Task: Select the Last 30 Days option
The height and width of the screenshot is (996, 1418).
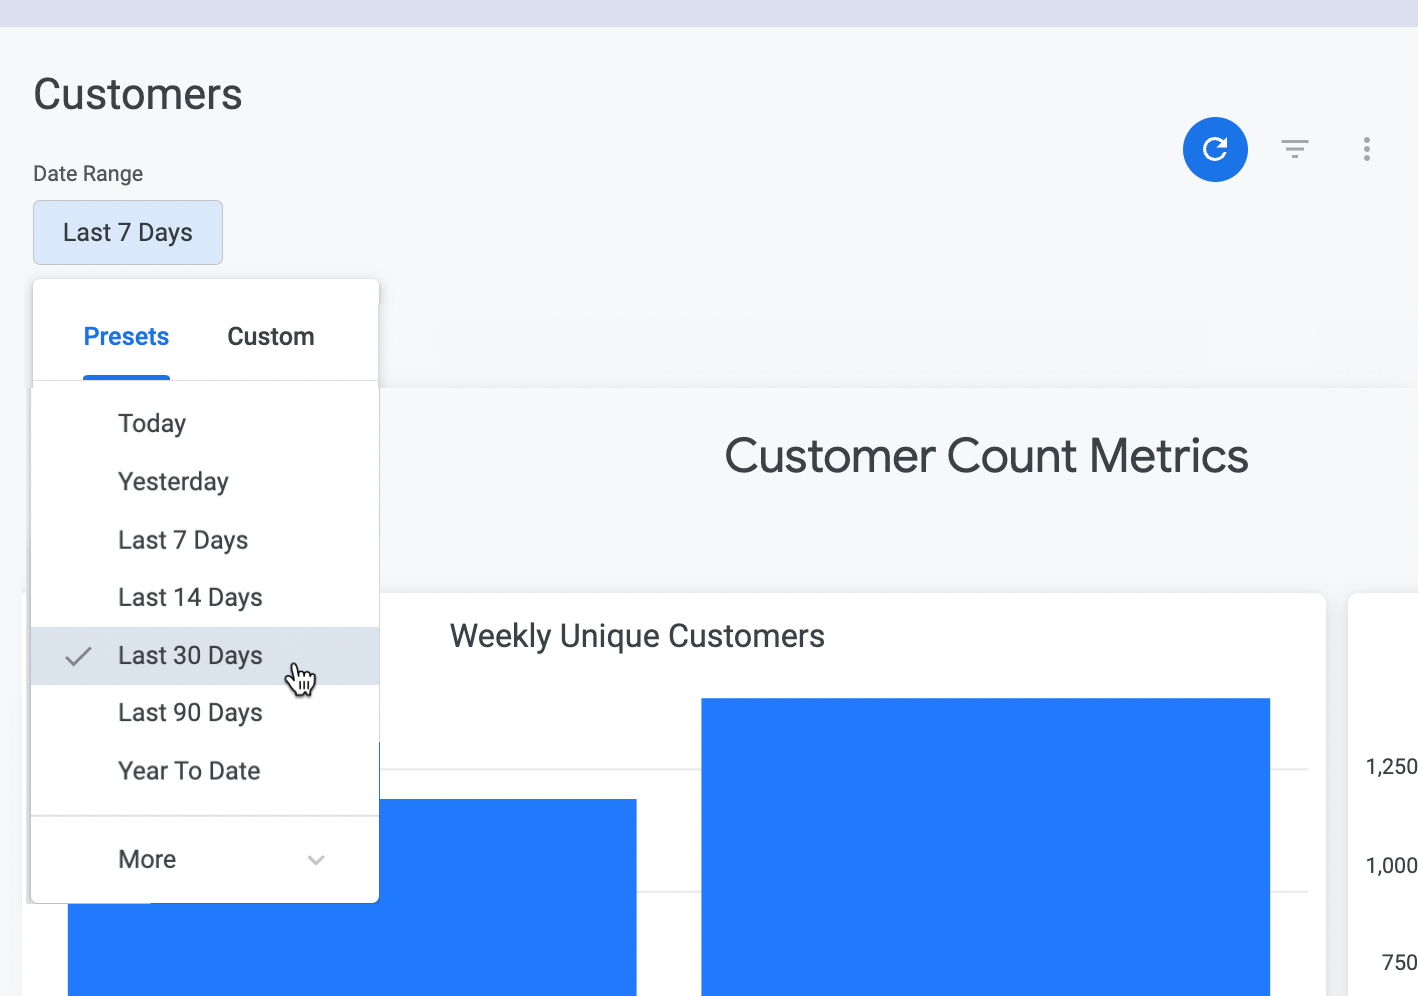Action: tap(190, 656)
